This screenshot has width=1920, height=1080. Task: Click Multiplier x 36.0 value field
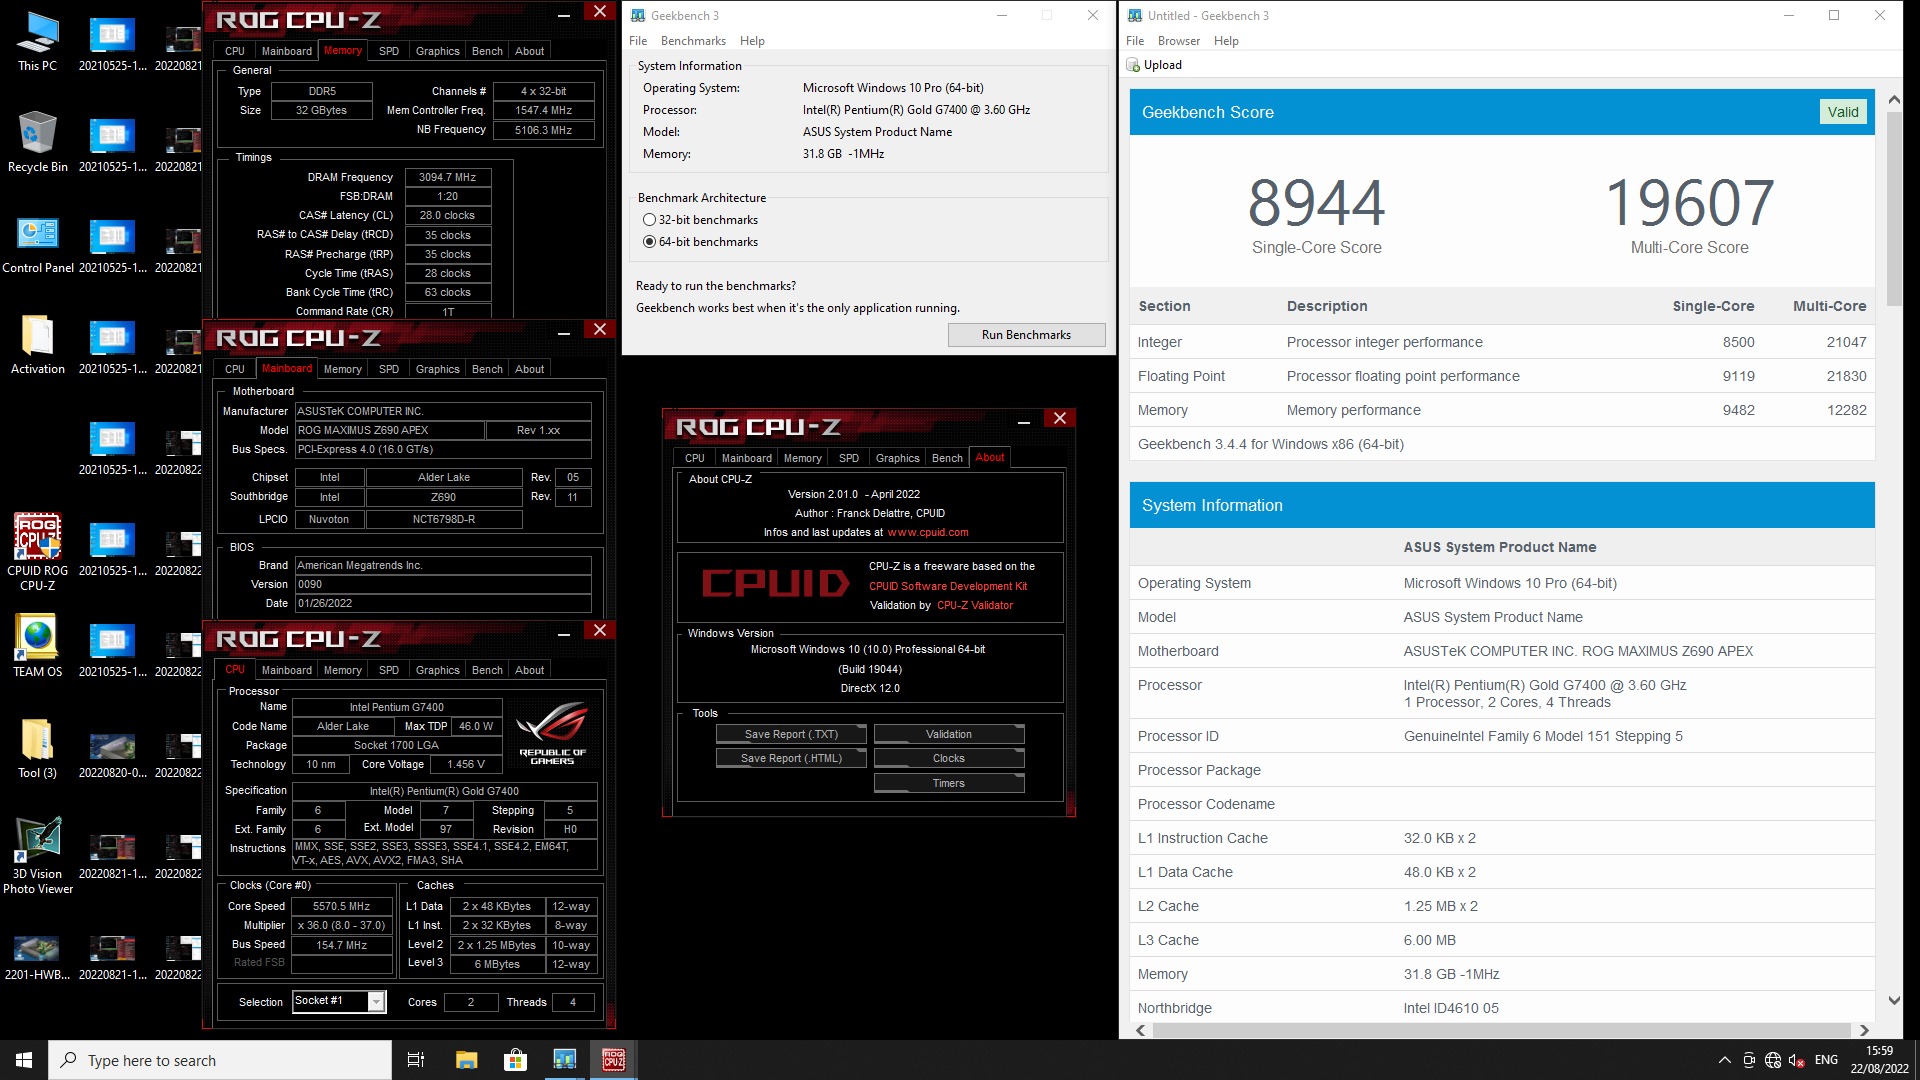(341, 925)
